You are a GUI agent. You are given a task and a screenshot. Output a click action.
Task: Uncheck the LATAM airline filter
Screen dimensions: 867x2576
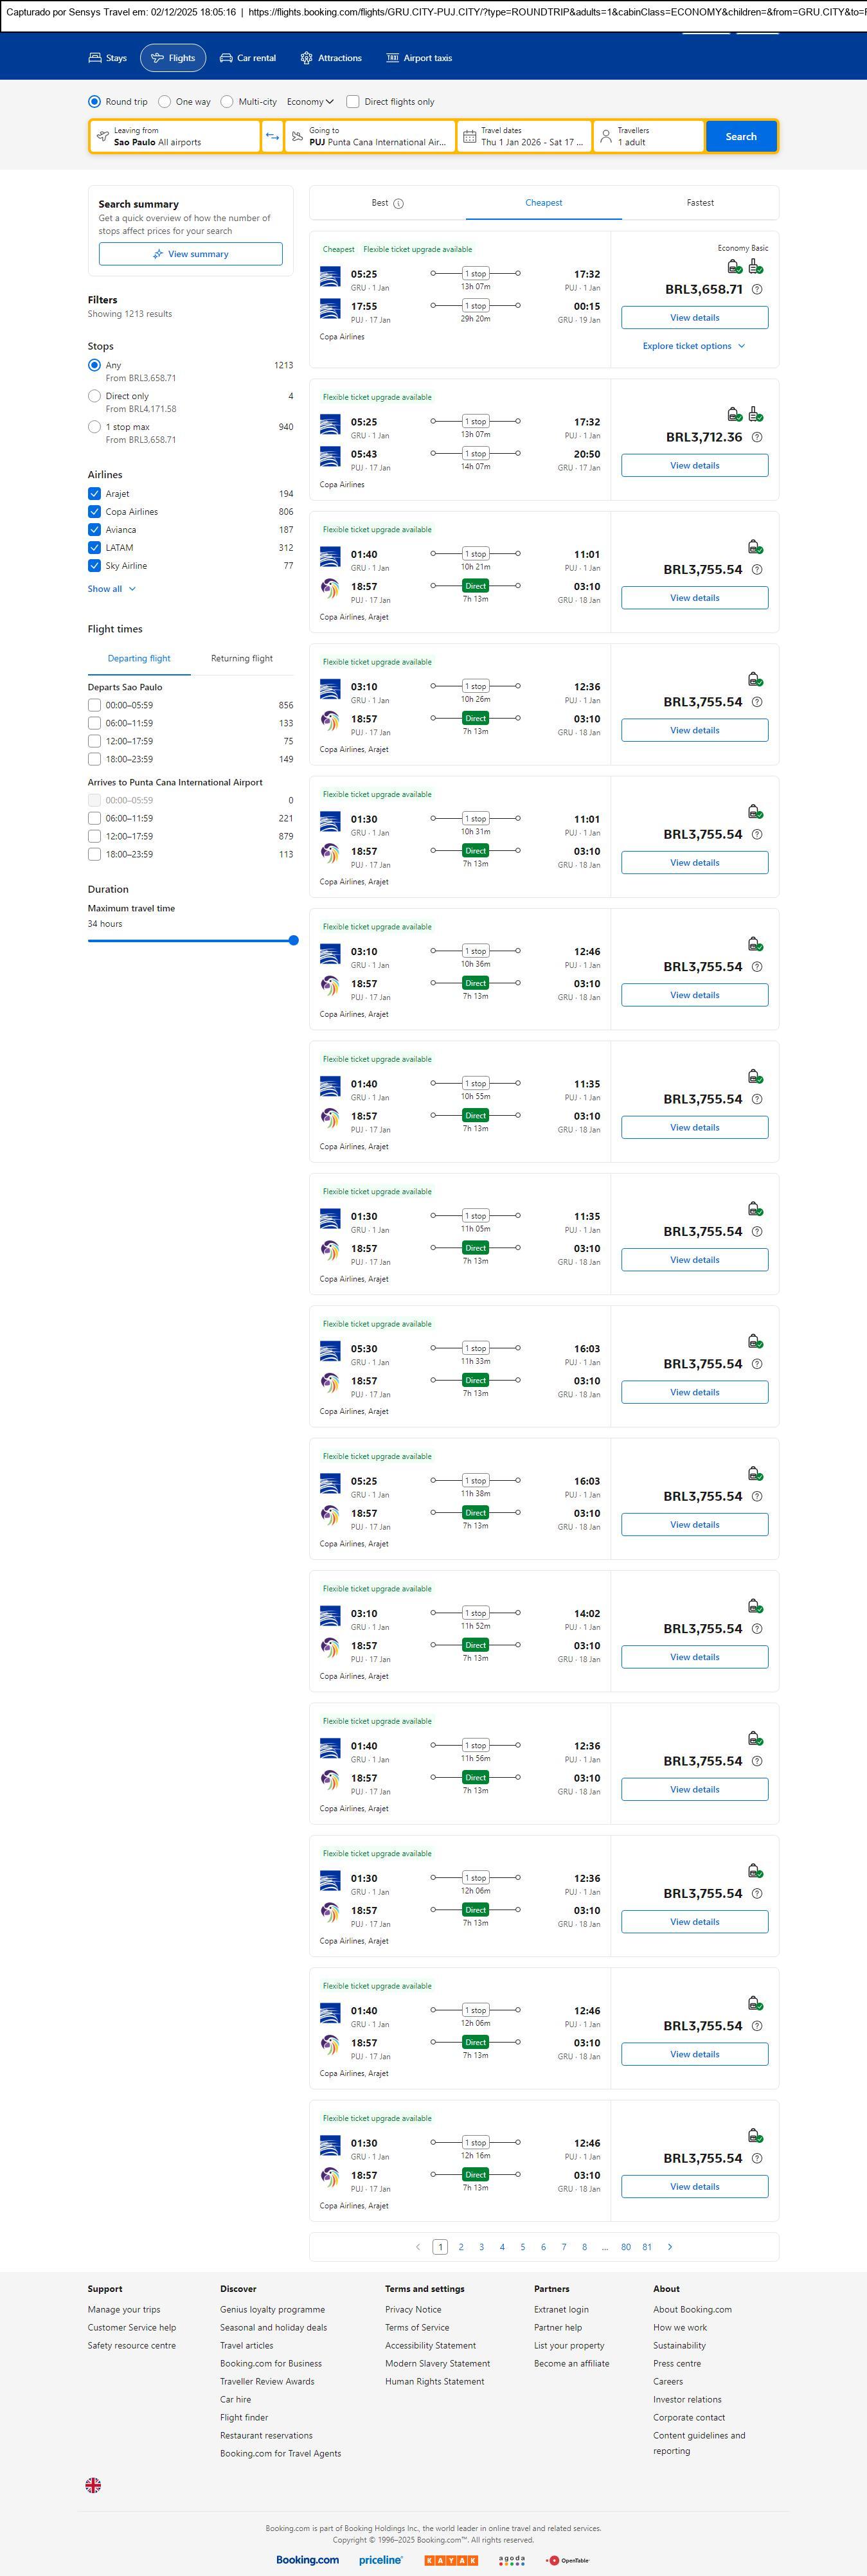(x=94, y=548)
